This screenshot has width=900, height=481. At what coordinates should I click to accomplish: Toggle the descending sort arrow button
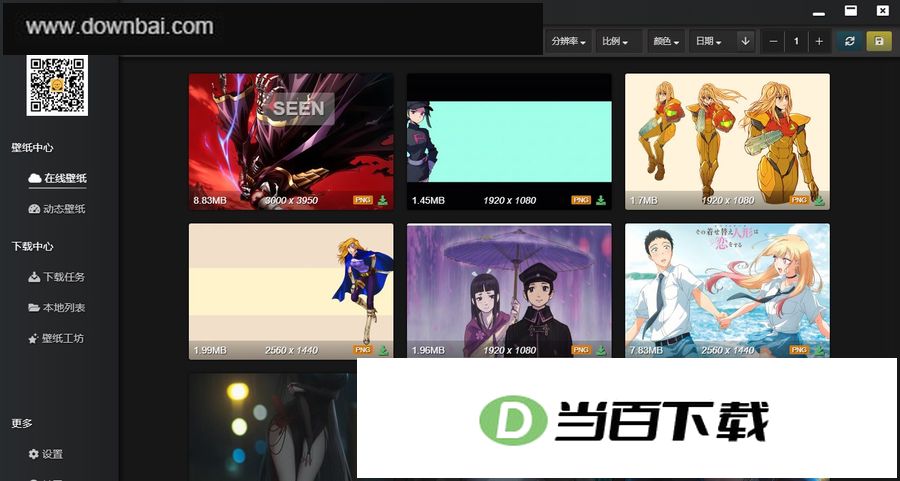tap(746, 41)
